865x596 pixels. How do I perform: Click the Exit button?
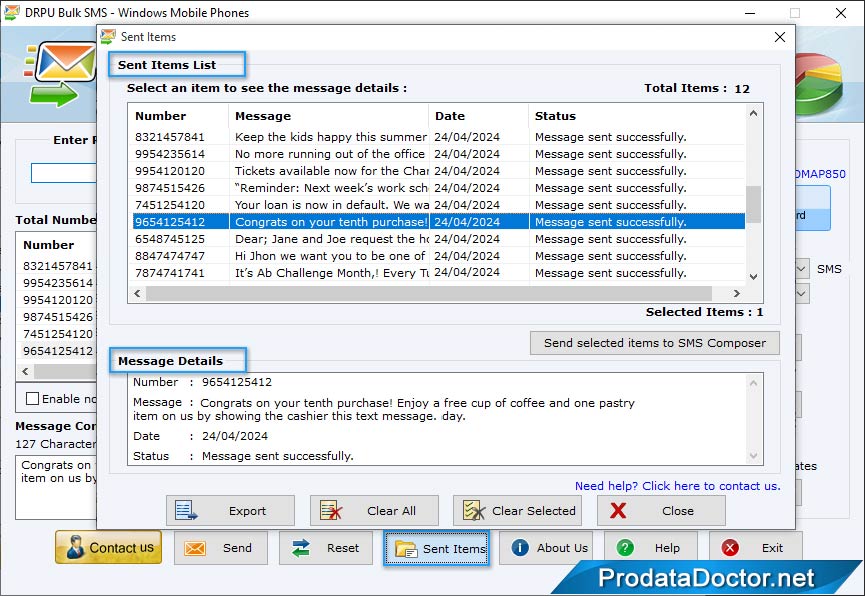coord(756,548)
